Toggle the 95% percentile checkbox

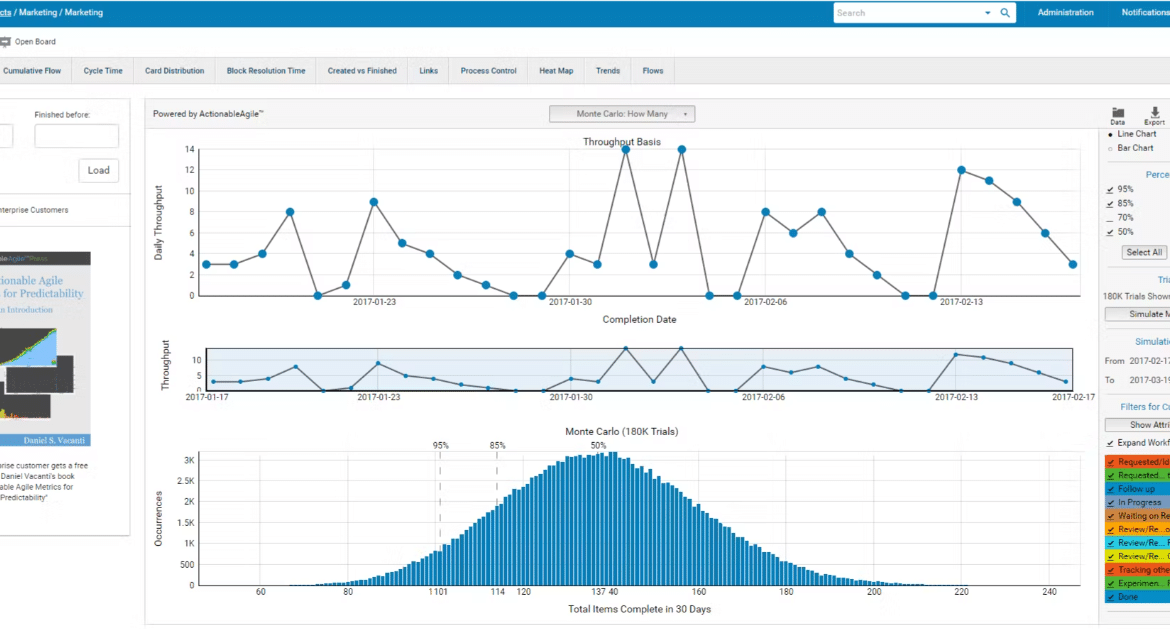(x=1110, y=189)
